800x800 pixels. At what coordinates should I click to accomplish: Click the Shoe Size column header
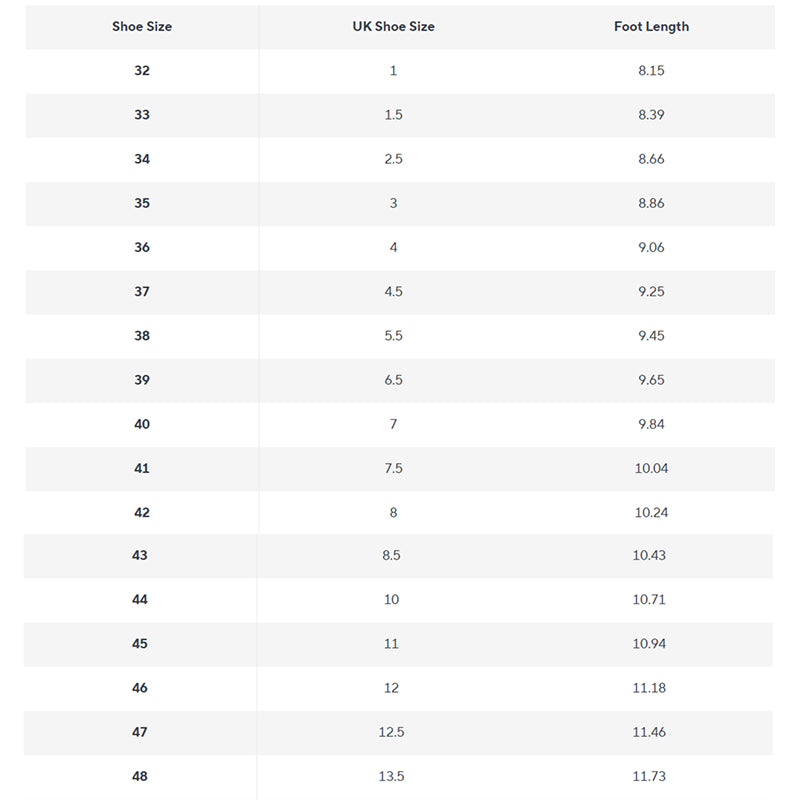click(x=142, y=27)
